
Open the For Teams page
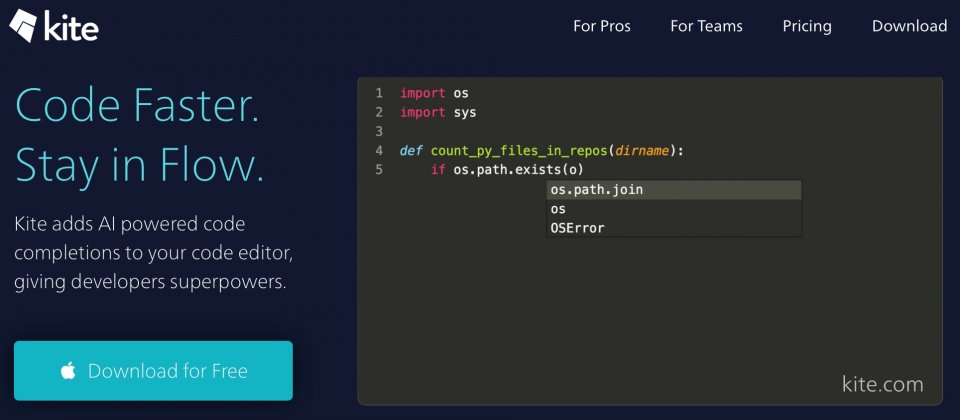click(706, 26)
